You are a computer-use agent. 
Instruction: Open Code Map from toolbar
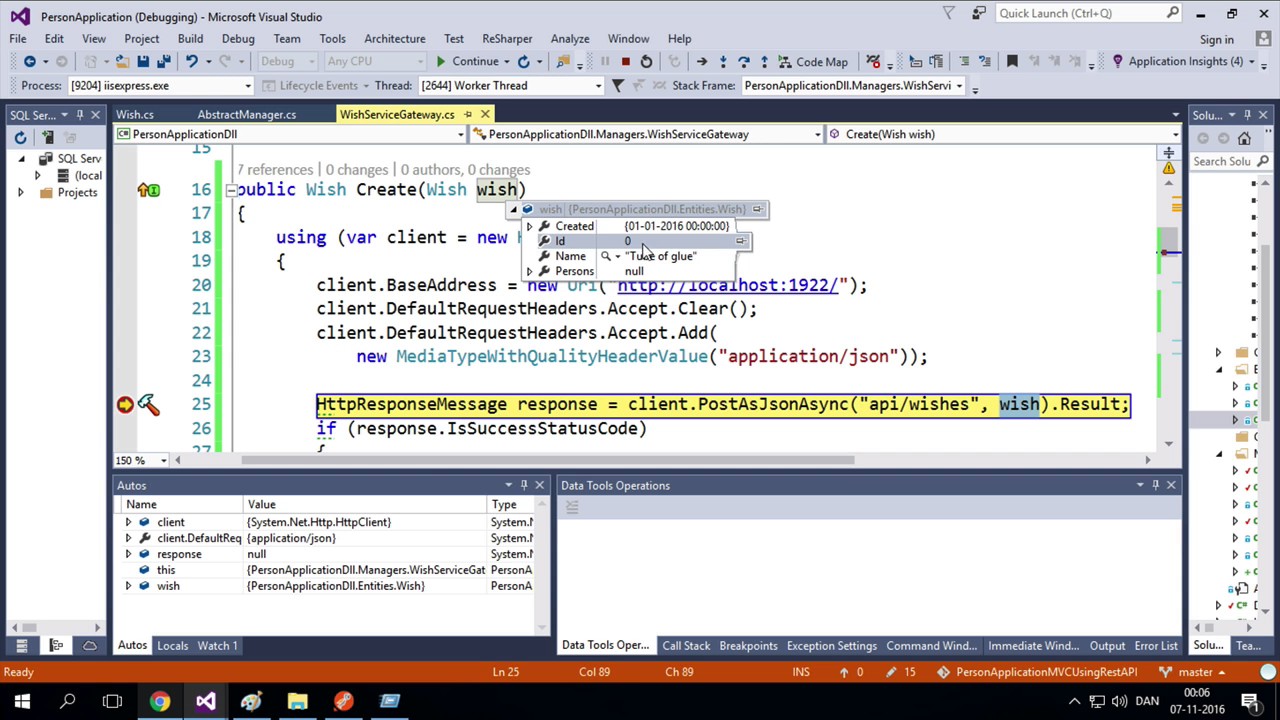coord(812,62)
